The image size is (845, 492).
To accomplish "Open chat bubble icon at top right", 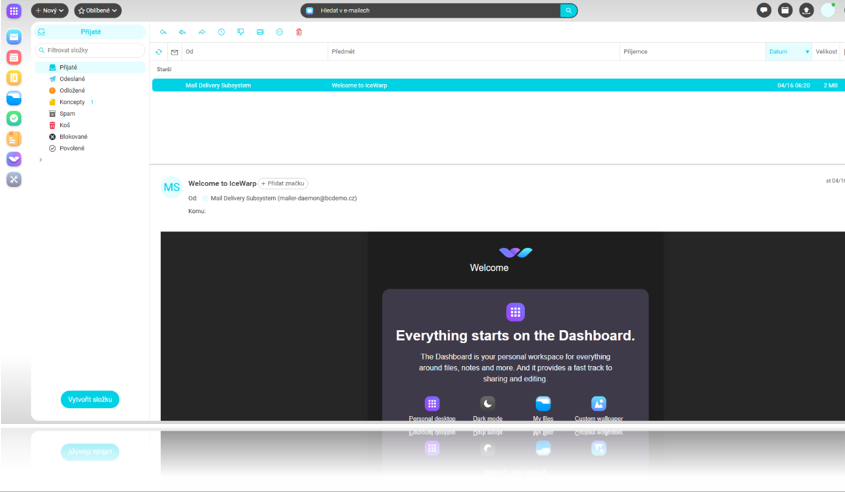I will tap(764, 10).
